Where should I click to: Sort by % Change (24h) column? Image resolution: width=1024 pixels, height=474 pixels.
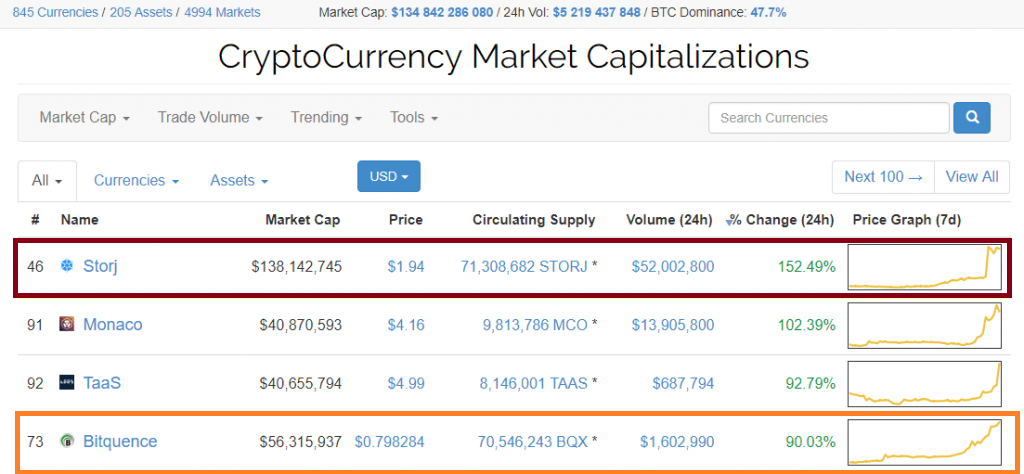tap(780, 220)
